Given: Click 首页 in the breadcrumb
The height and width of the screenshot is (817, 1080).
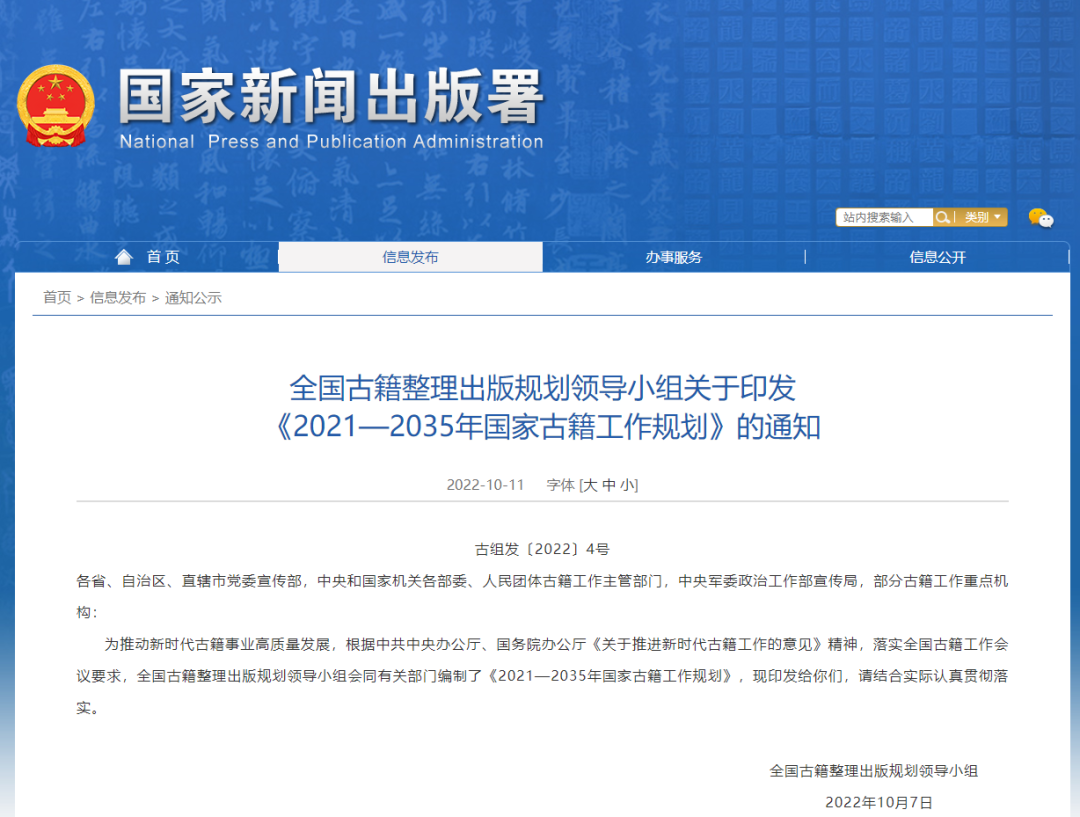Looking at the screenshot, I should [57, 297].
